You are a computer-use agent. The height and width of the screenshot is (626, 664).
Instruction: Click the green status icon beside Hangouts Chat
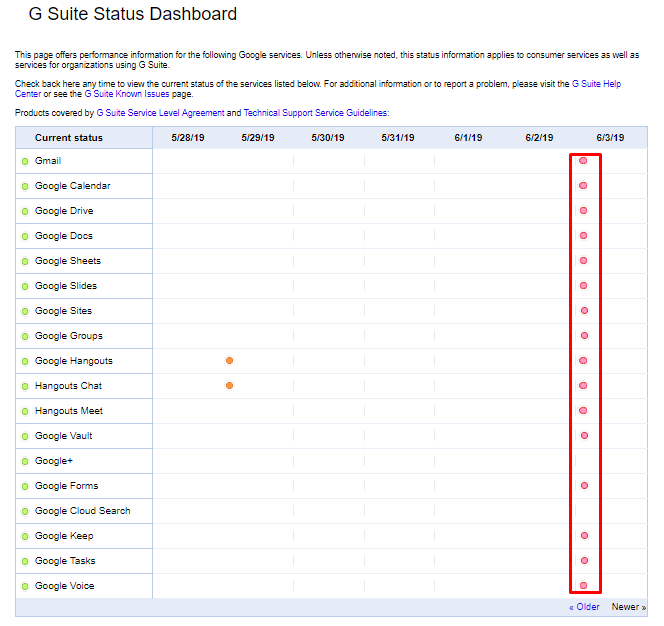(x=25, y=386)
